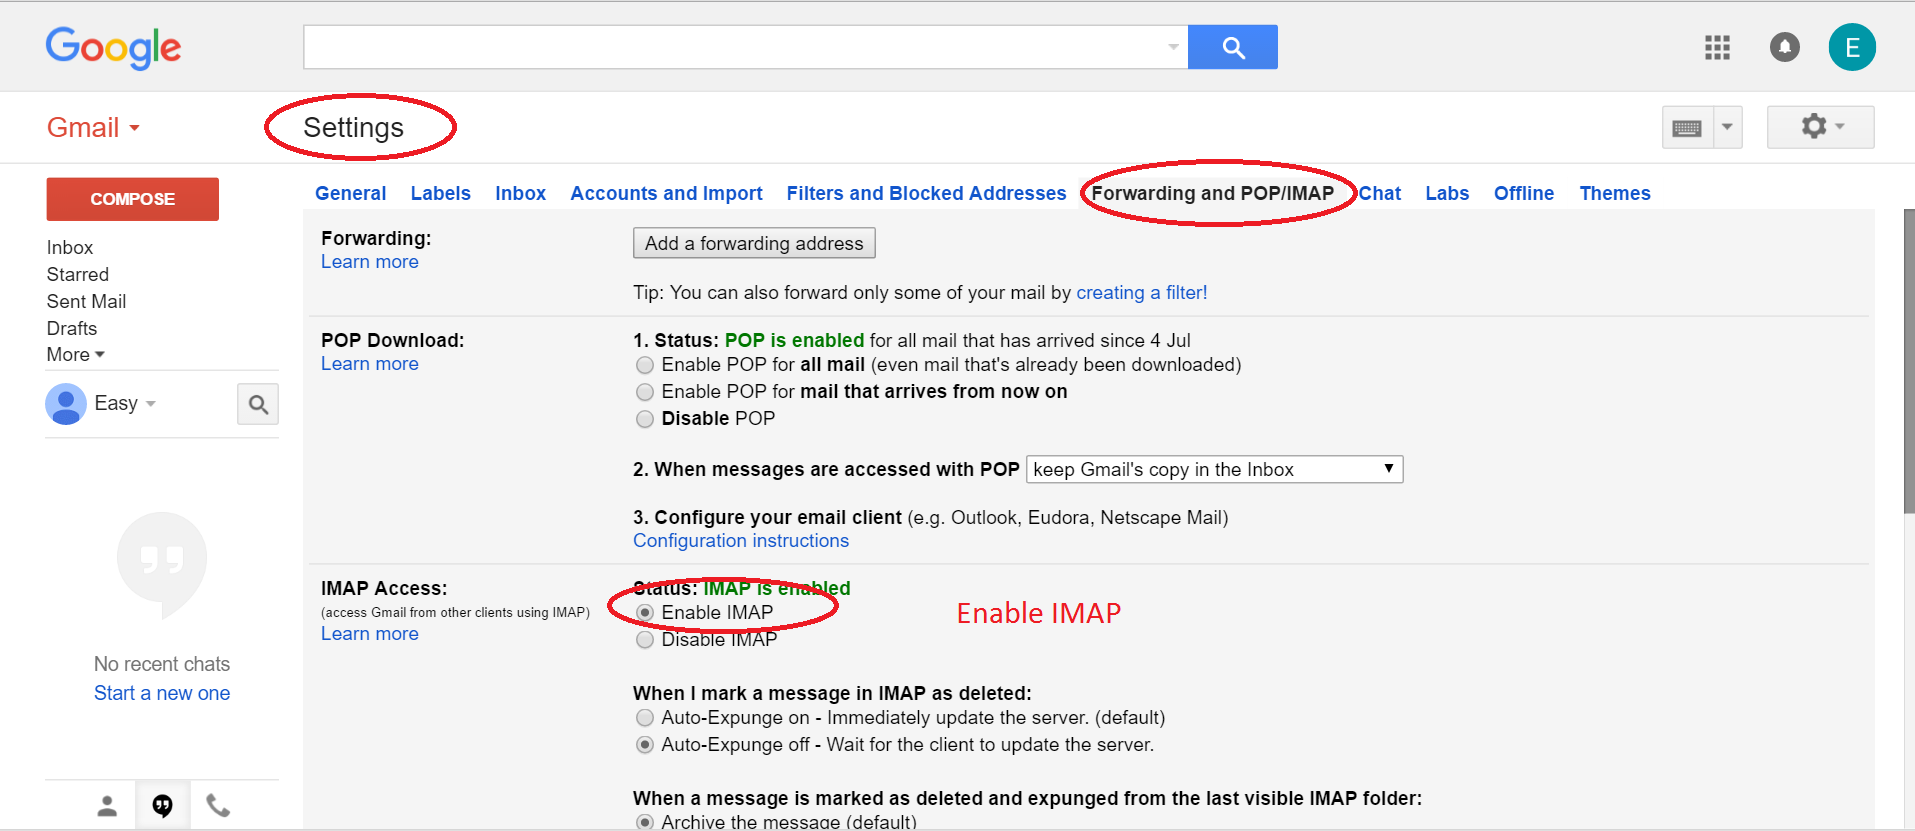Open the phone calls icon
Viewport: 1915px width, 831px height.
pyautogui.click(x=218, y=805)
